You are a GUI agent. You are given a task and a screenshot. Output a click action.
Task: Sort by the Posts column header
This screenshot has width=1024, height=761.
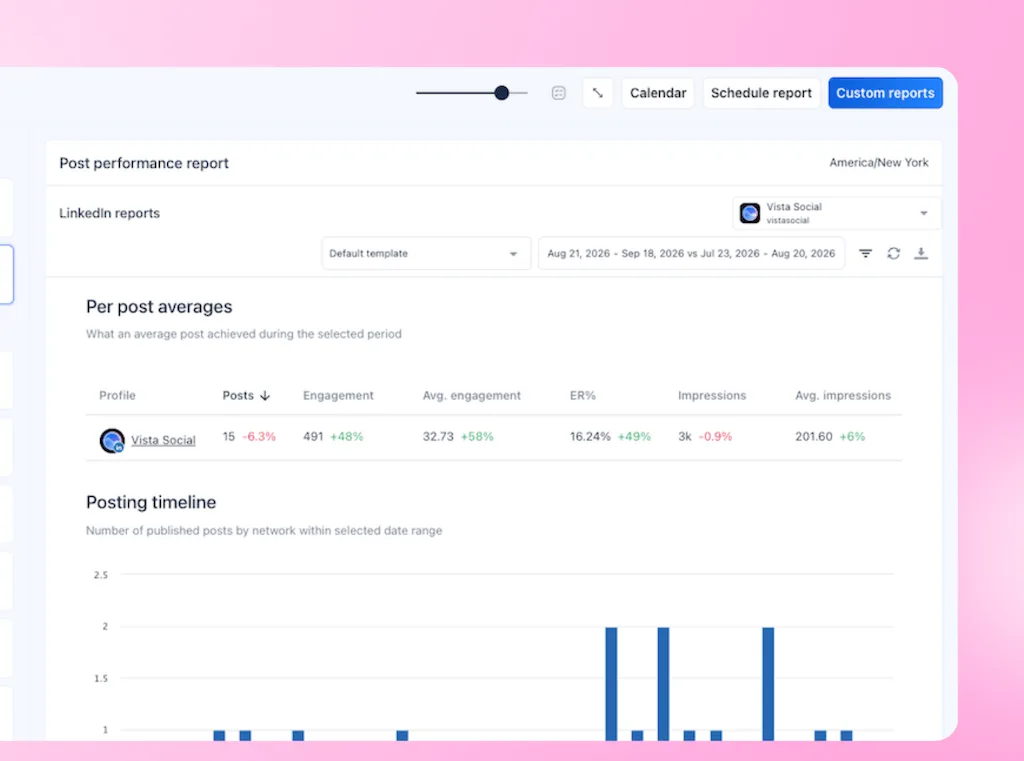[246, 395]
